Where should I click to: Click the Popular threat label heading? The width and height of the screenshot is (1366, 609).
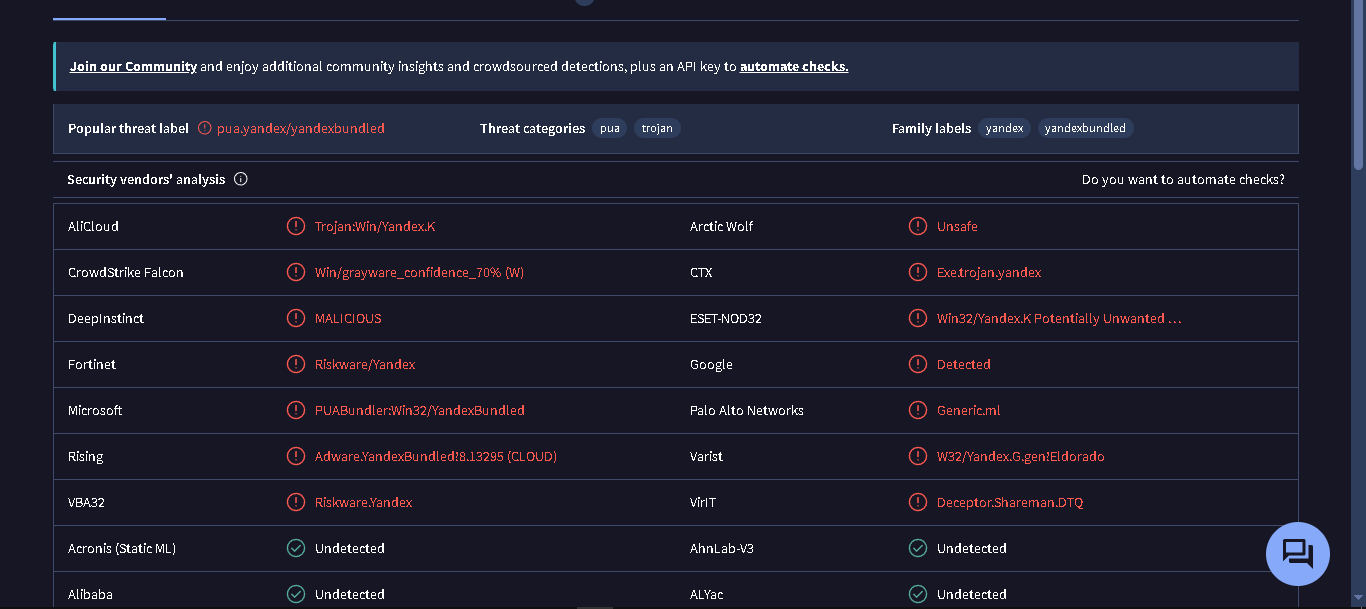128,129
